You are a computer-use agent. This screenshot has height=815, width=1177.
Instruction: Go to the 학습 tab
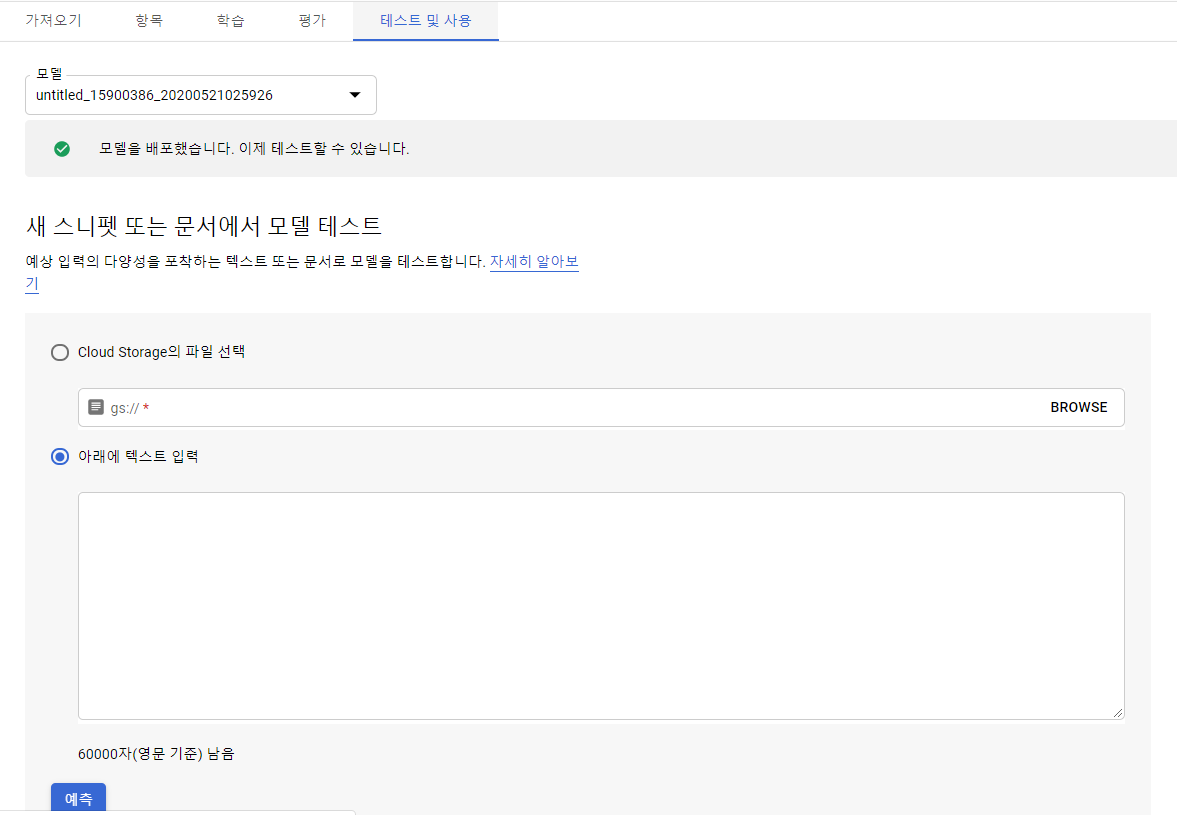230,20
